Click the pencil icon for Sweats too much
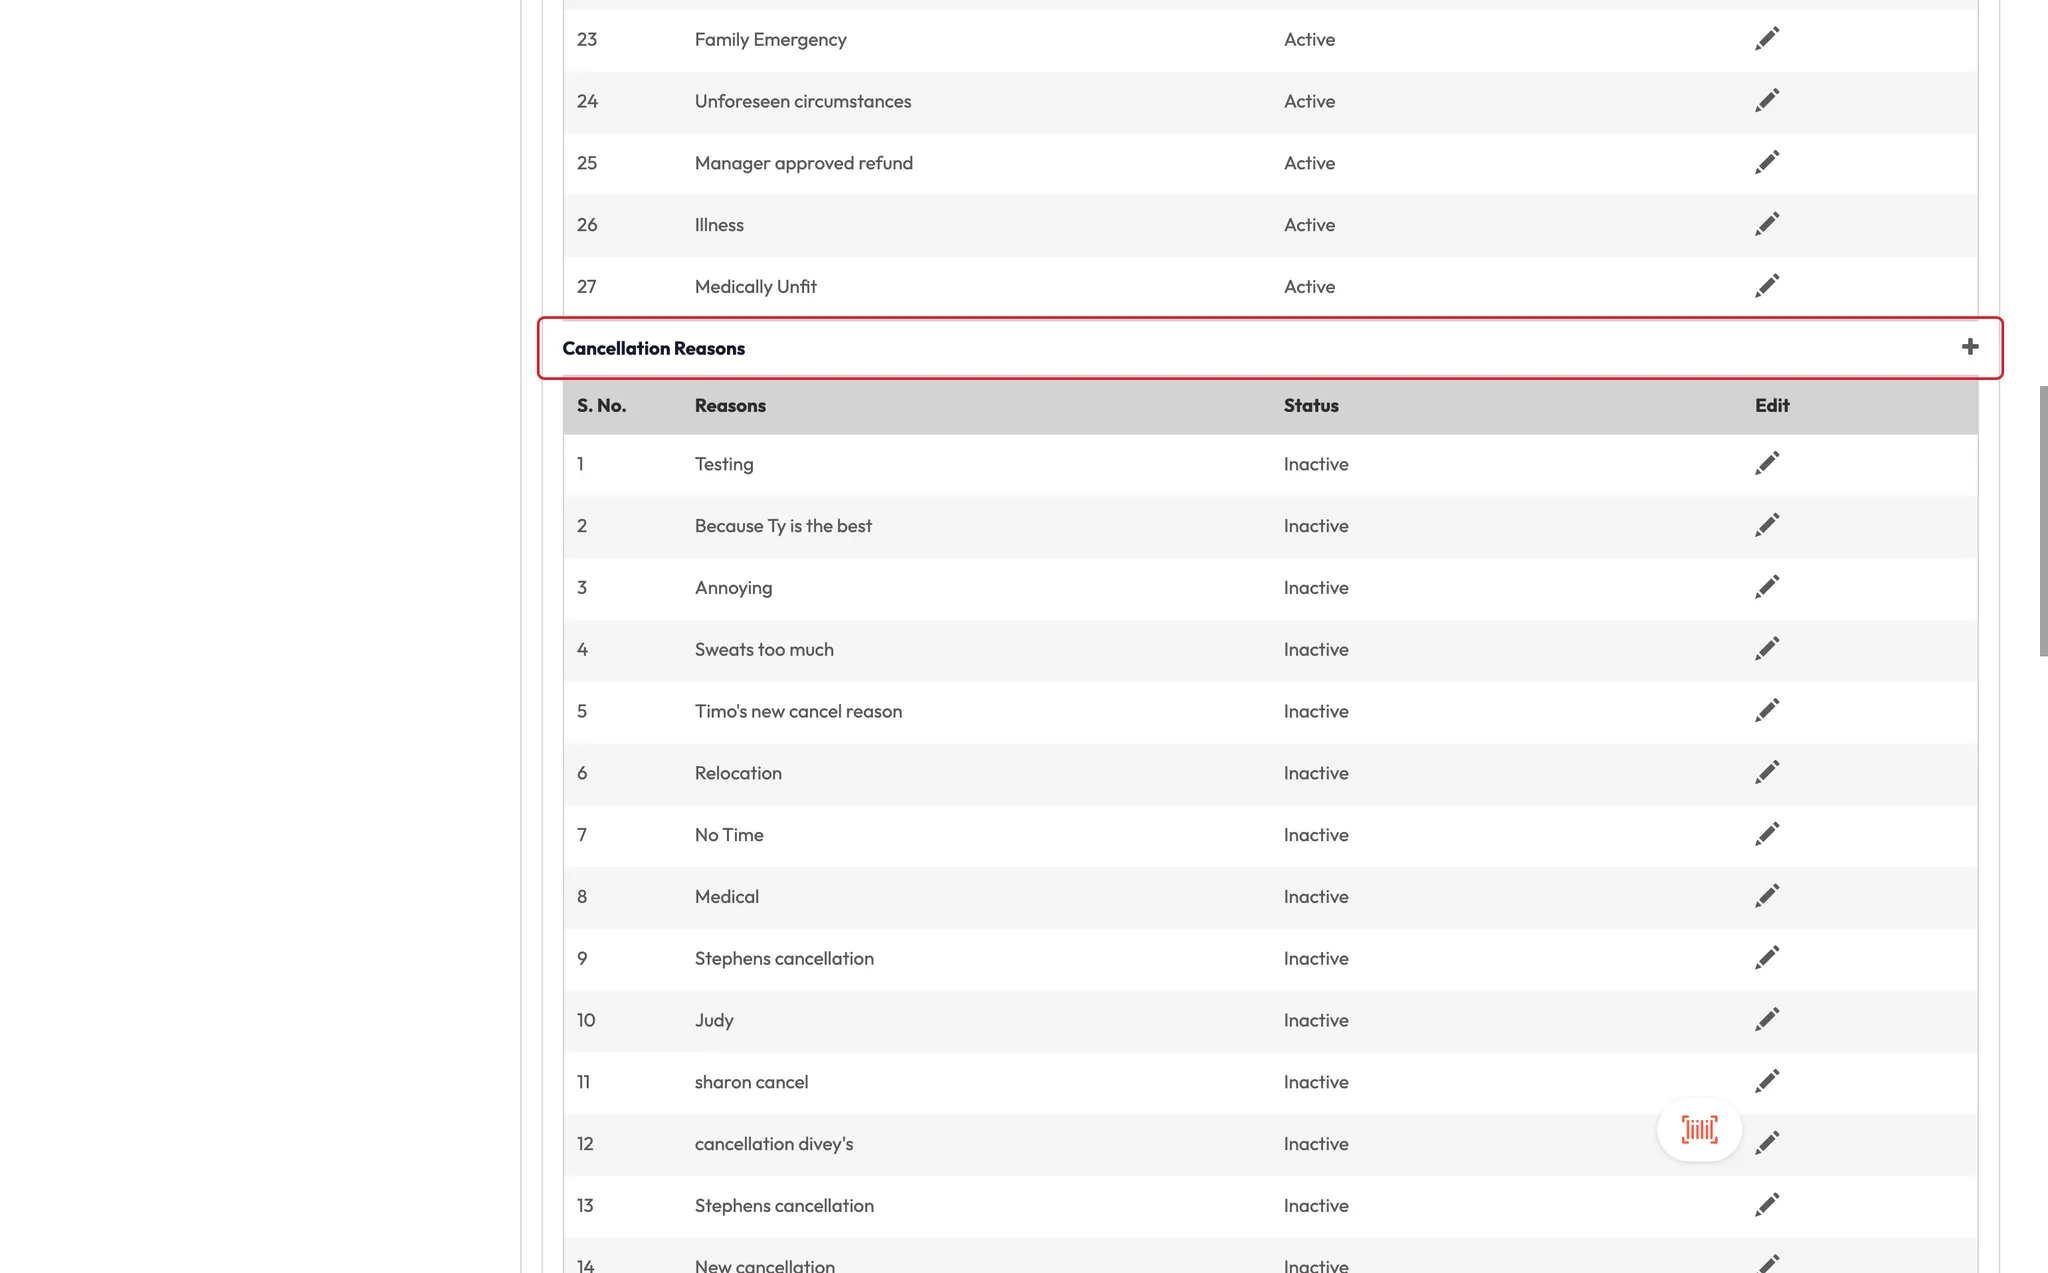Image resolution: width=2048 pixels, height=1273 pixels. [1766, 650]
